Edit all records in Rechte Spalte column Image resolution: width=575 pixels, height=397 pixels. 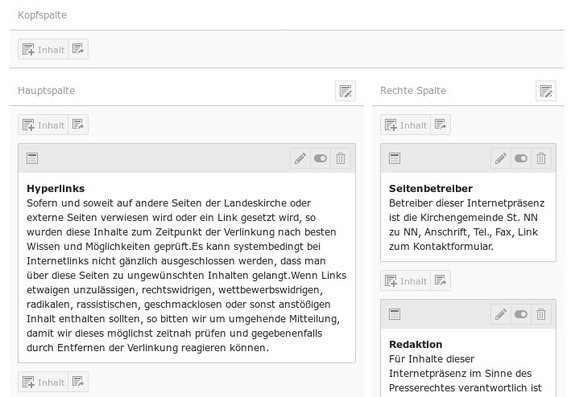point(546,91)
